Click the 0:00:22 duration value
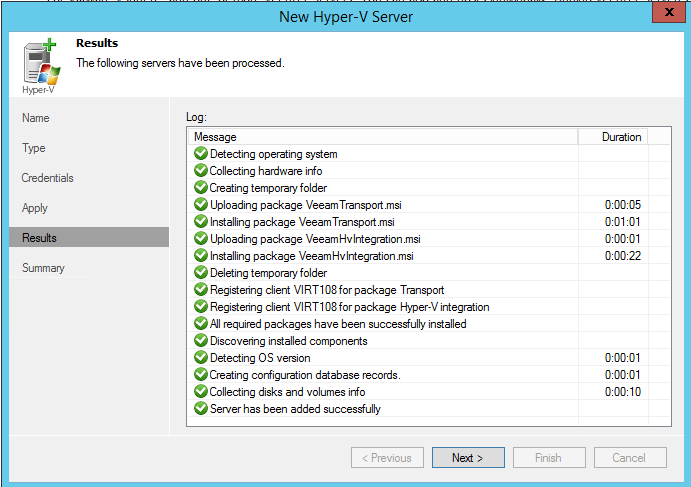 [623, 256]
